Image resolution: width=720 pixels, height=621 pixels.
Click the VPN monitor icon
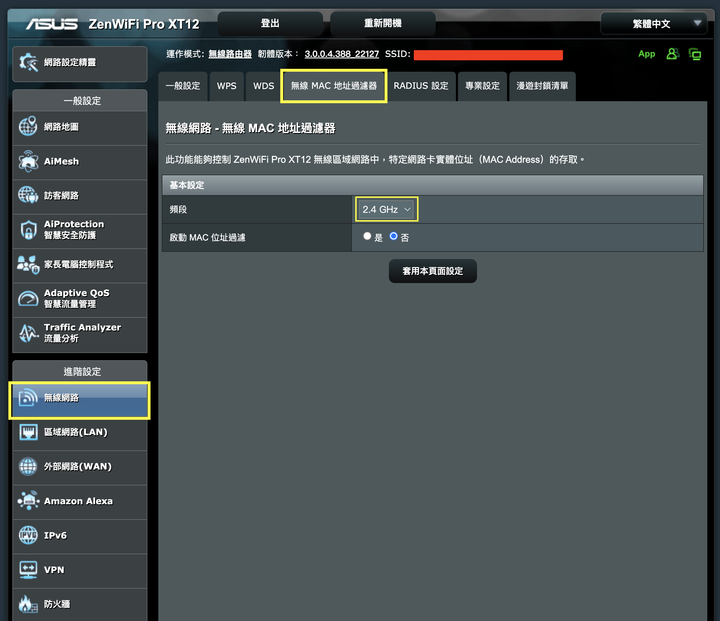28,570
